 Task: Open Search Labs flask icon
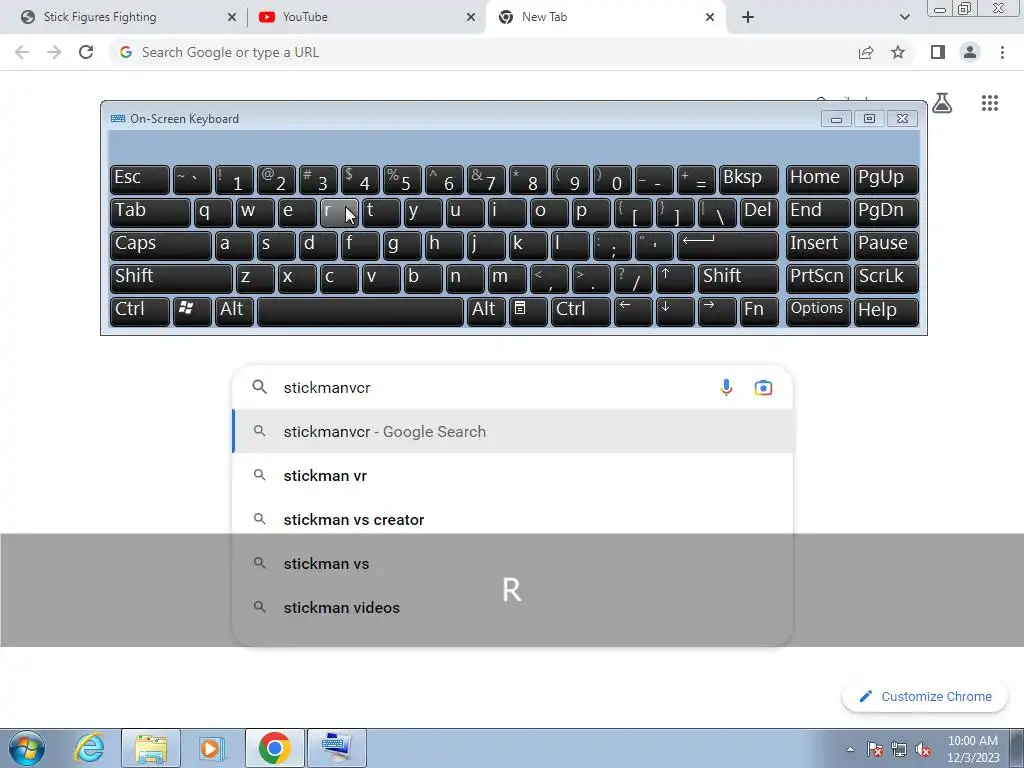coord(942,103)
